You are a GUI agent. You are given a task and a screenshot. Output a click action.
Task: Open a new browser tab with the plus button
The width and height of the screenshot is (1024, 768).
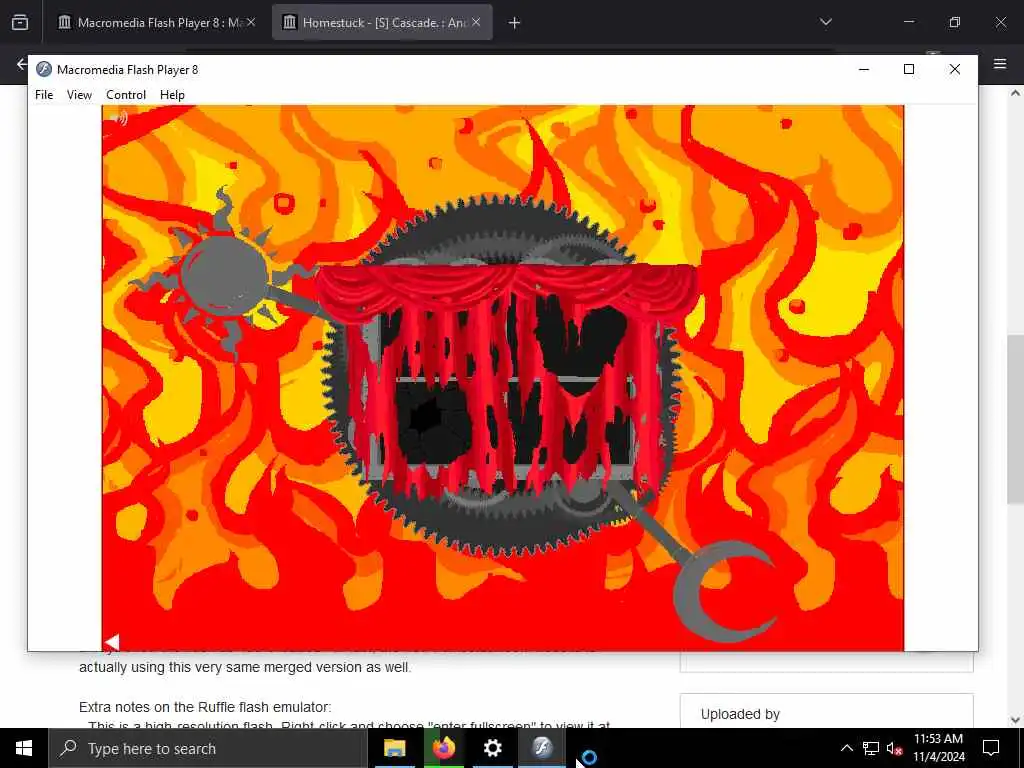[514, 23]
